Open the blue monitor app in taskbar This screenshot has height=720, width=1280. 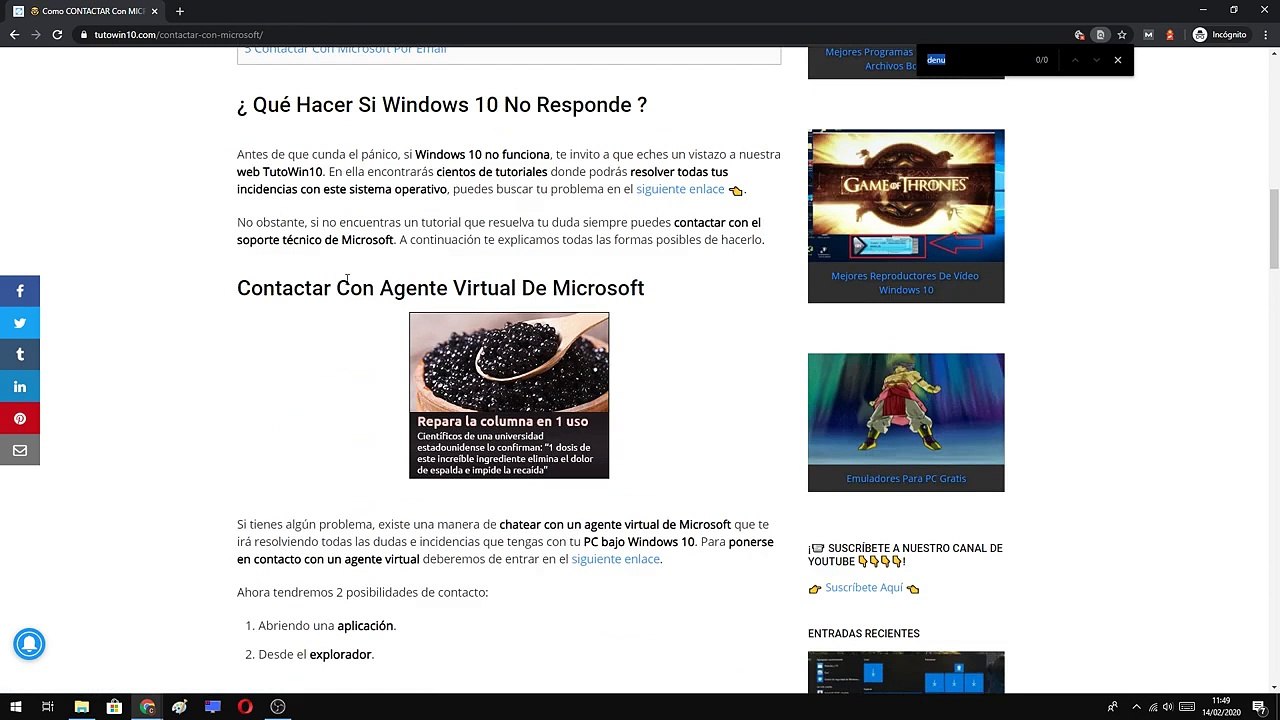pyautogui.click(x=212, y=707)
